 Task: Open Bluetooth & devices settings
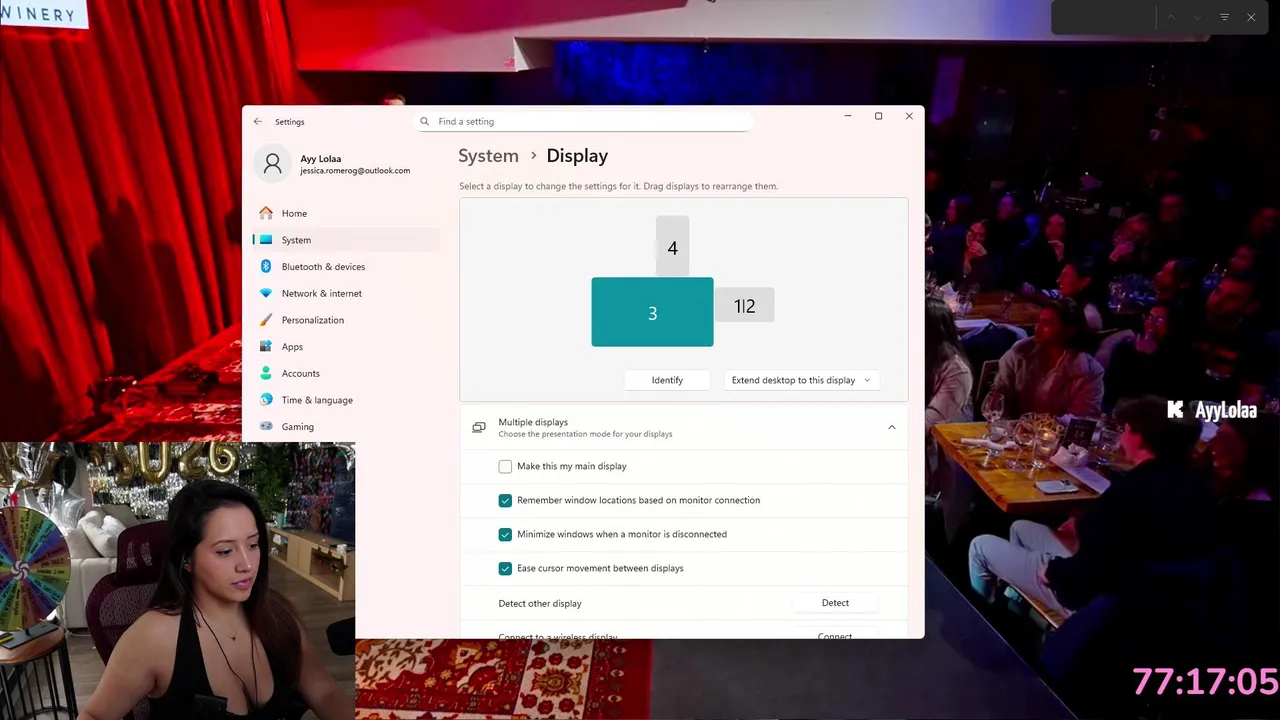click(x=345, y=267)
